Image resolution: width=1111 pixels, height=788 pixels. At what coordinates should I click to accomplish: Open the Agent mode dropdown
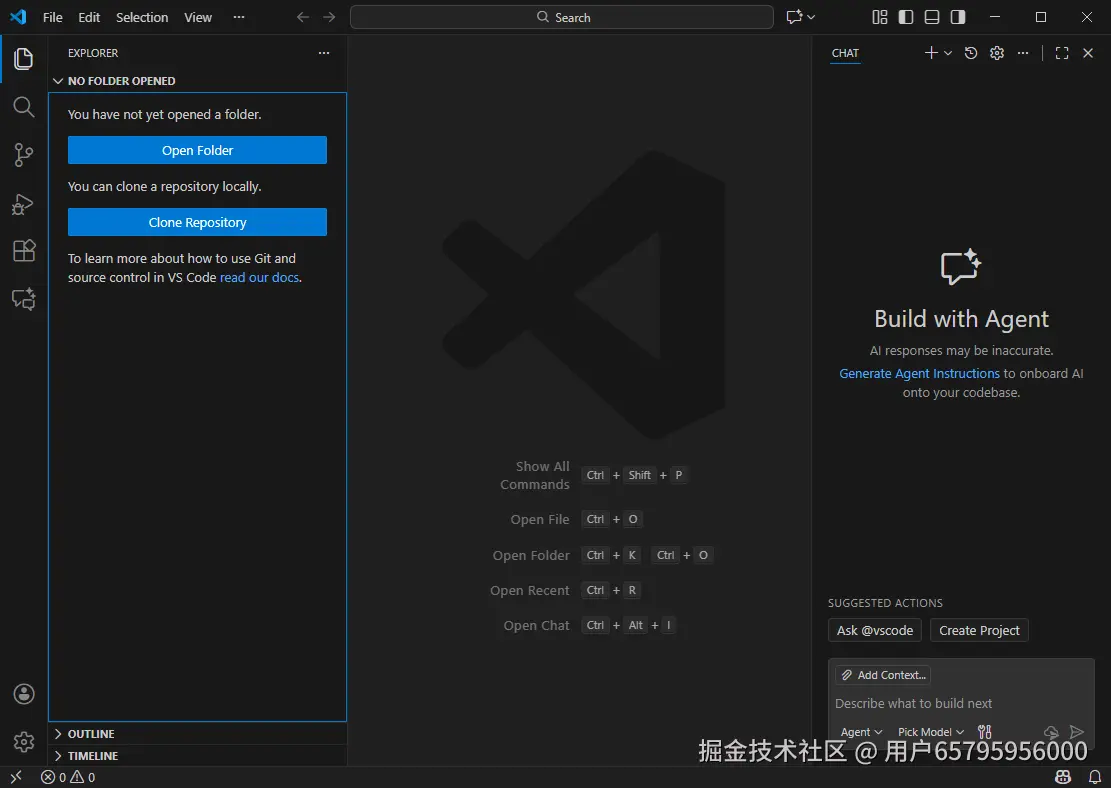point(861,732)
